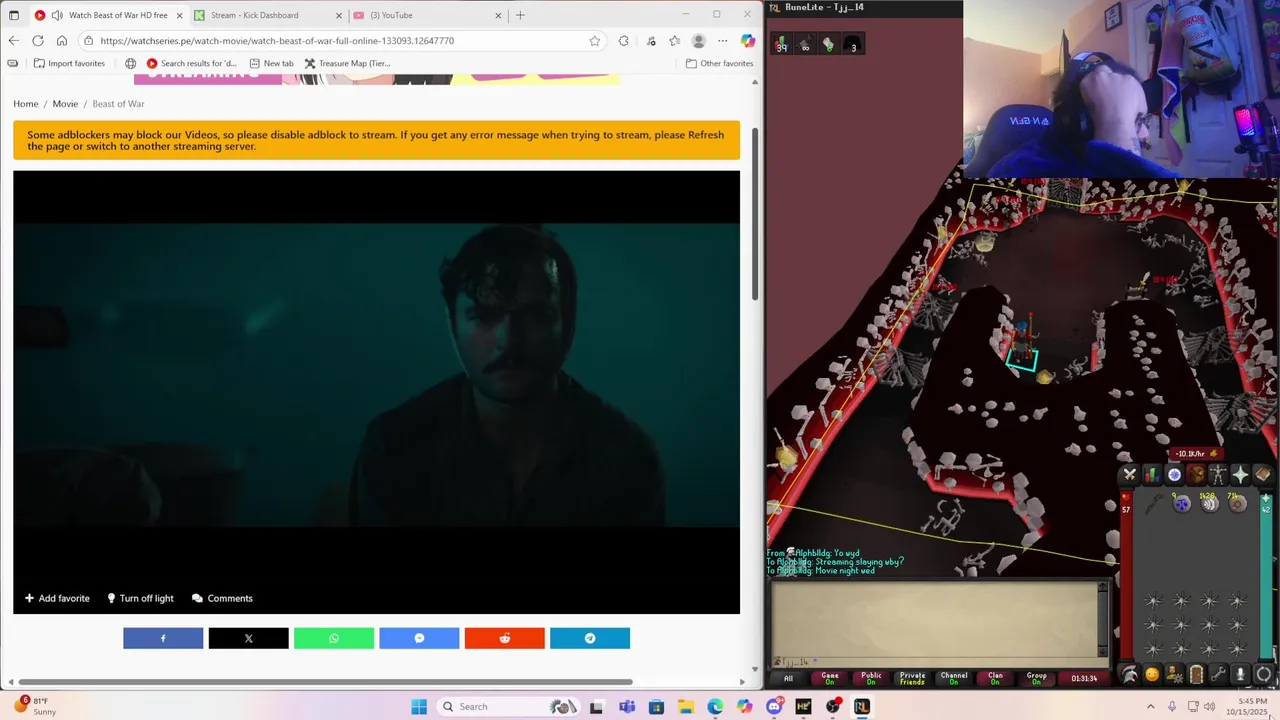This screenshot has height=720, width=1280.
Task: Show hidden system tray icons chevron
Action: [x=1150, y=706]
